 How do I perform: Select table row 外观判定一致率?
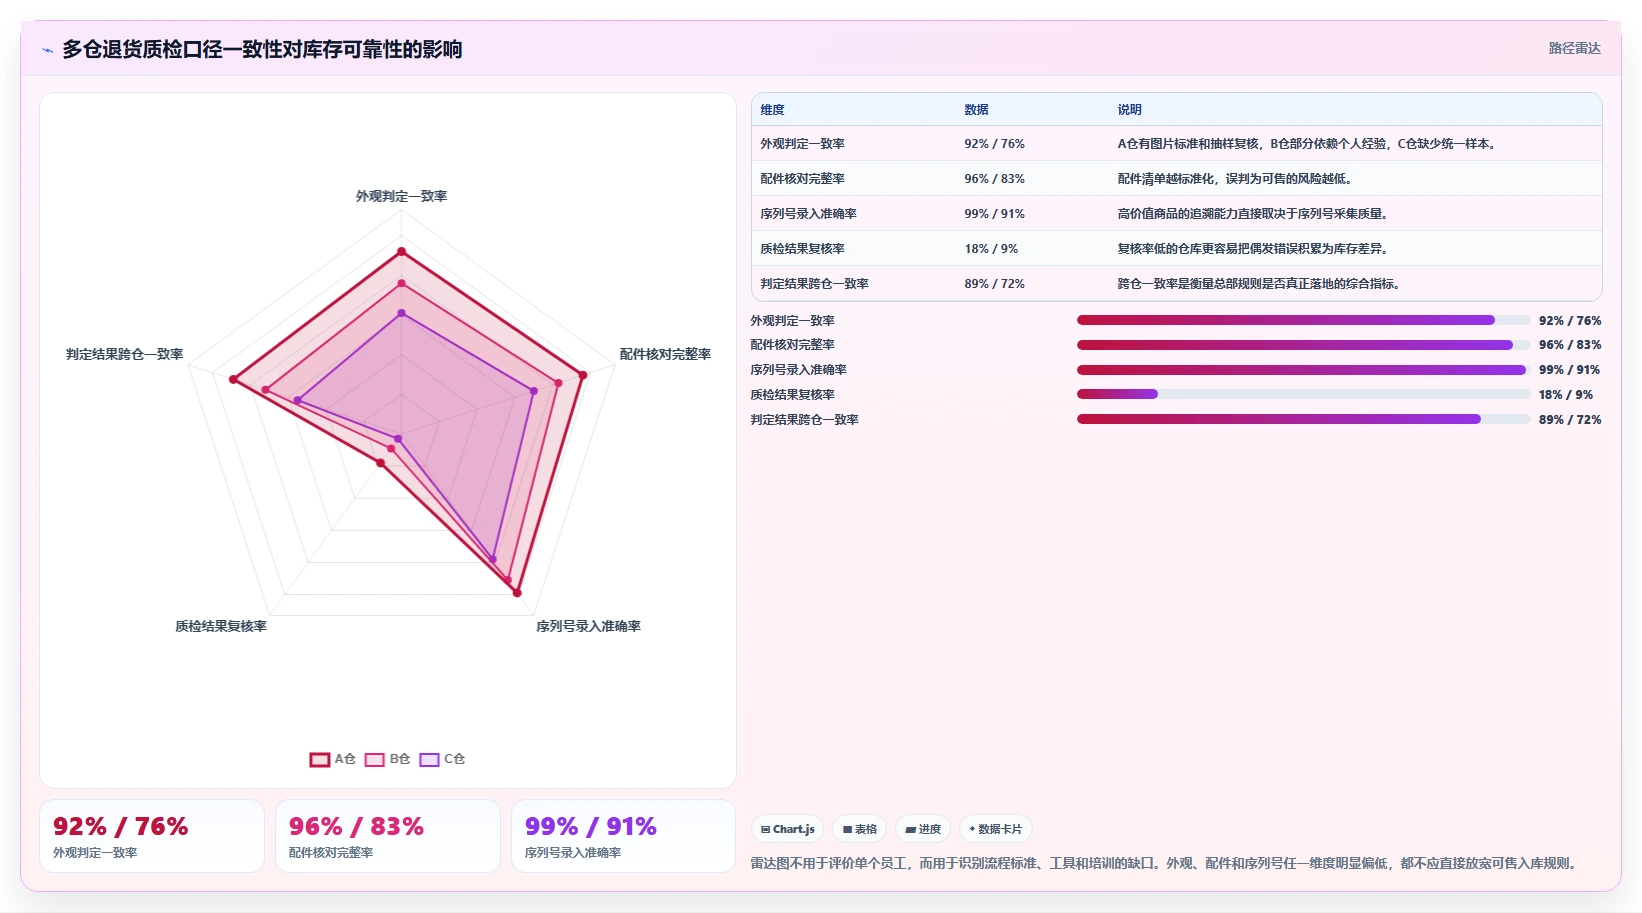point(1176,144)
